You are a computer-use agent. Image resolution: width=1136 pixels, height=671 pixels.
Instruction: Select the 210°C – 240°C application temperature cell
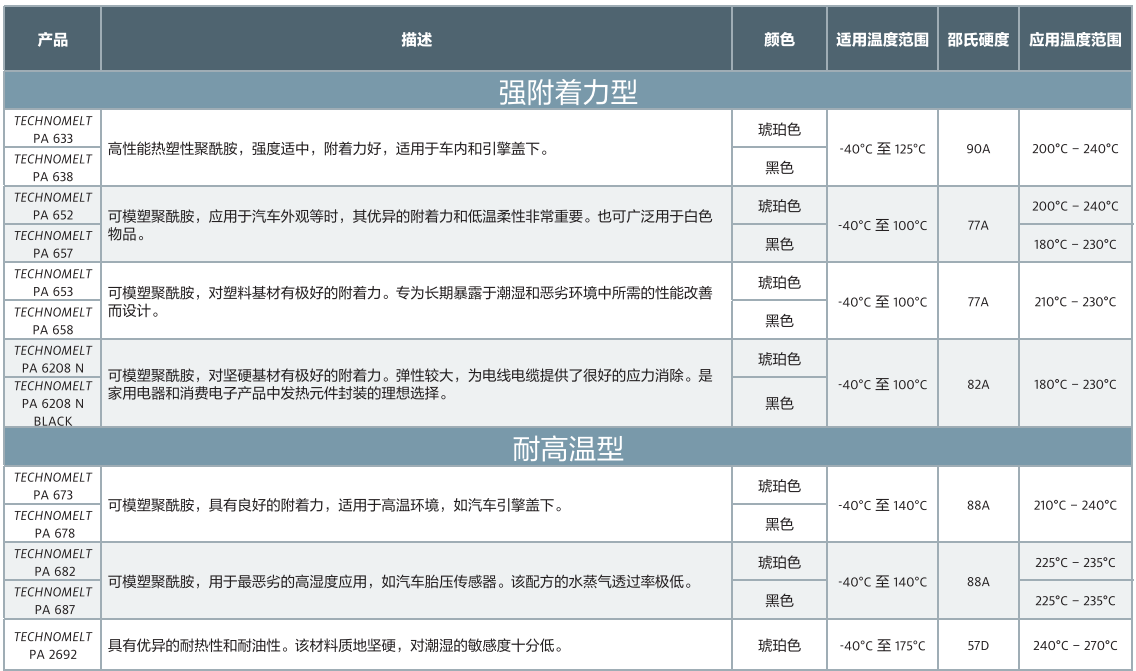(x=1075, y=505)
